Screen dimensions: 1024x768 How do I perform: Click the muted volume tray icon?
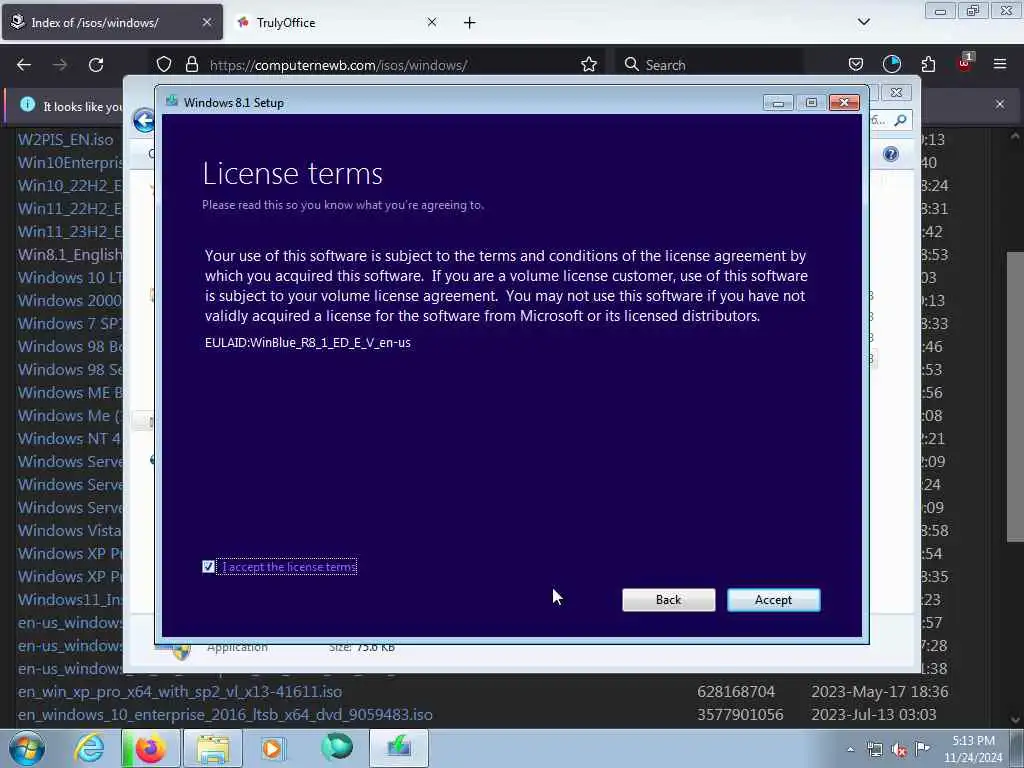(x=899, y=750)
